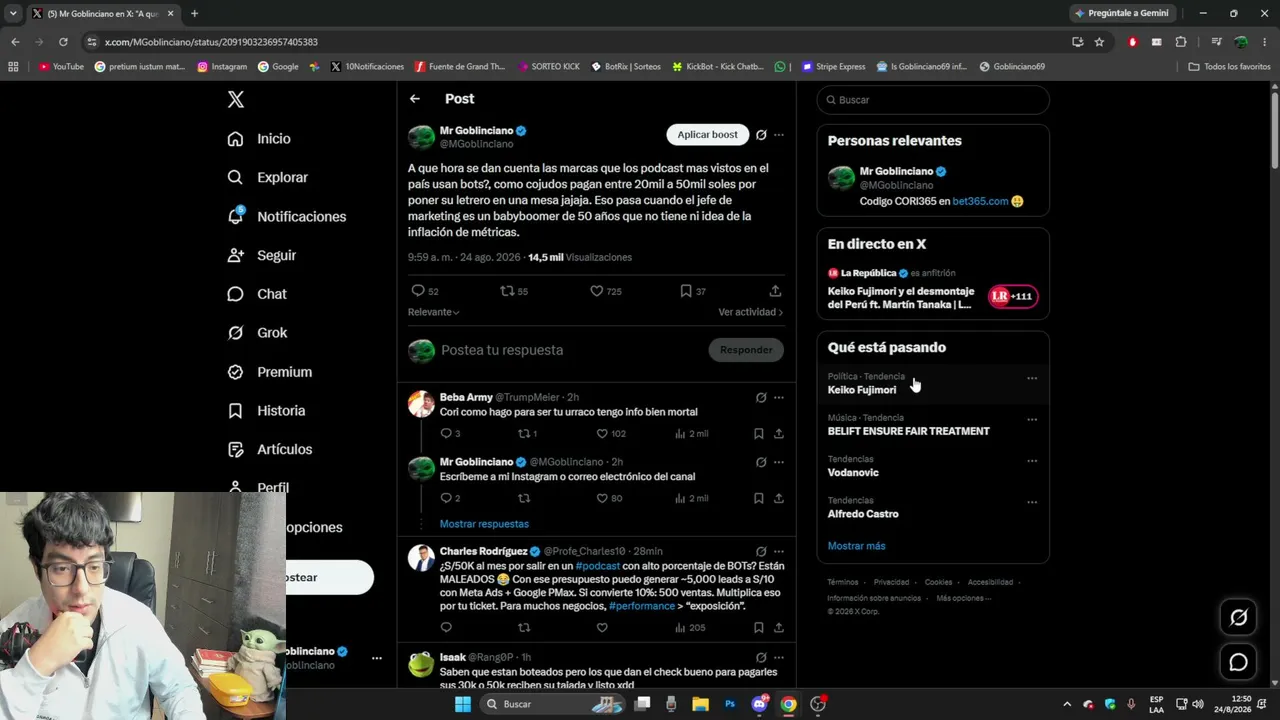Bookmark Mr Goblinciano's reply about Instagram
This screenshot has width=1280, height=720.
pos(758,498)
